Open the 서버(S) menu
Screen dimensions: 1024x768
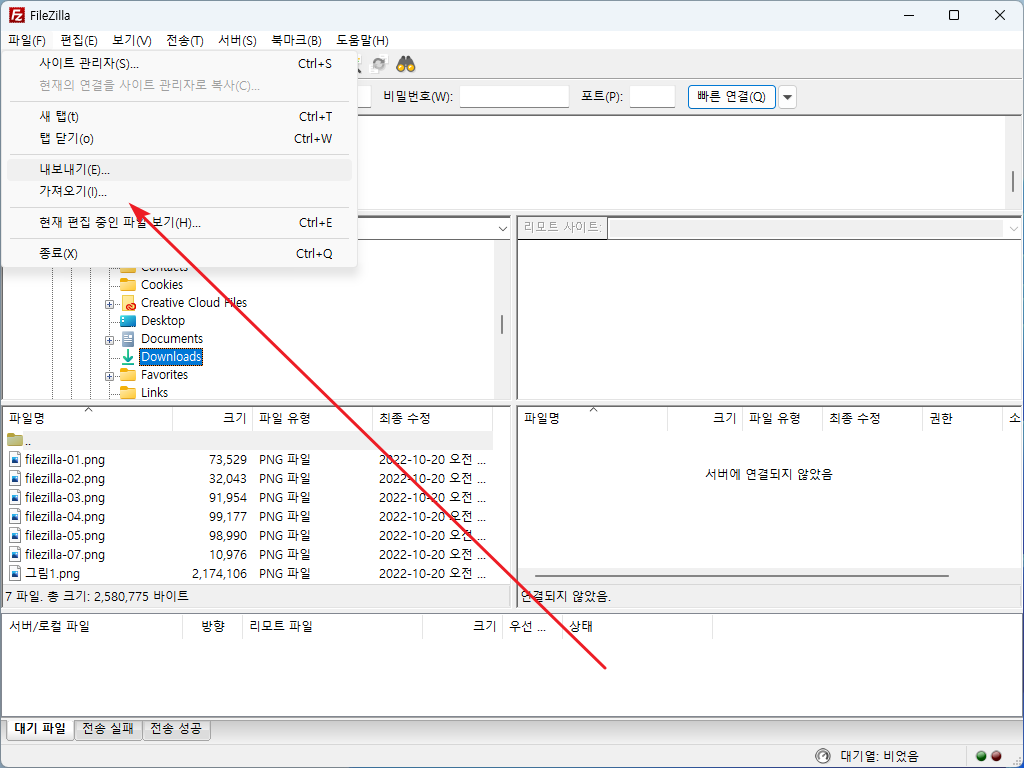pos(237,40)
